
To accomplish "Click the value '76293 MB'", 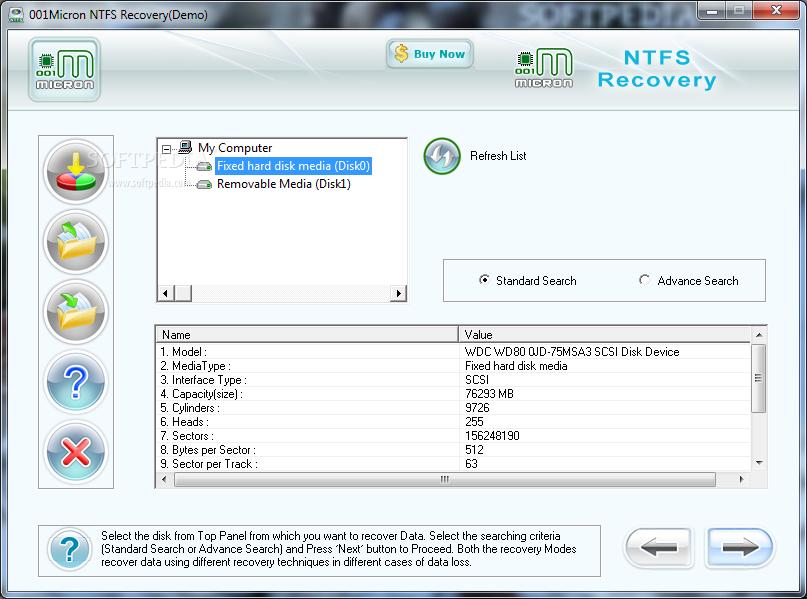I will click(x=489, y=394).
